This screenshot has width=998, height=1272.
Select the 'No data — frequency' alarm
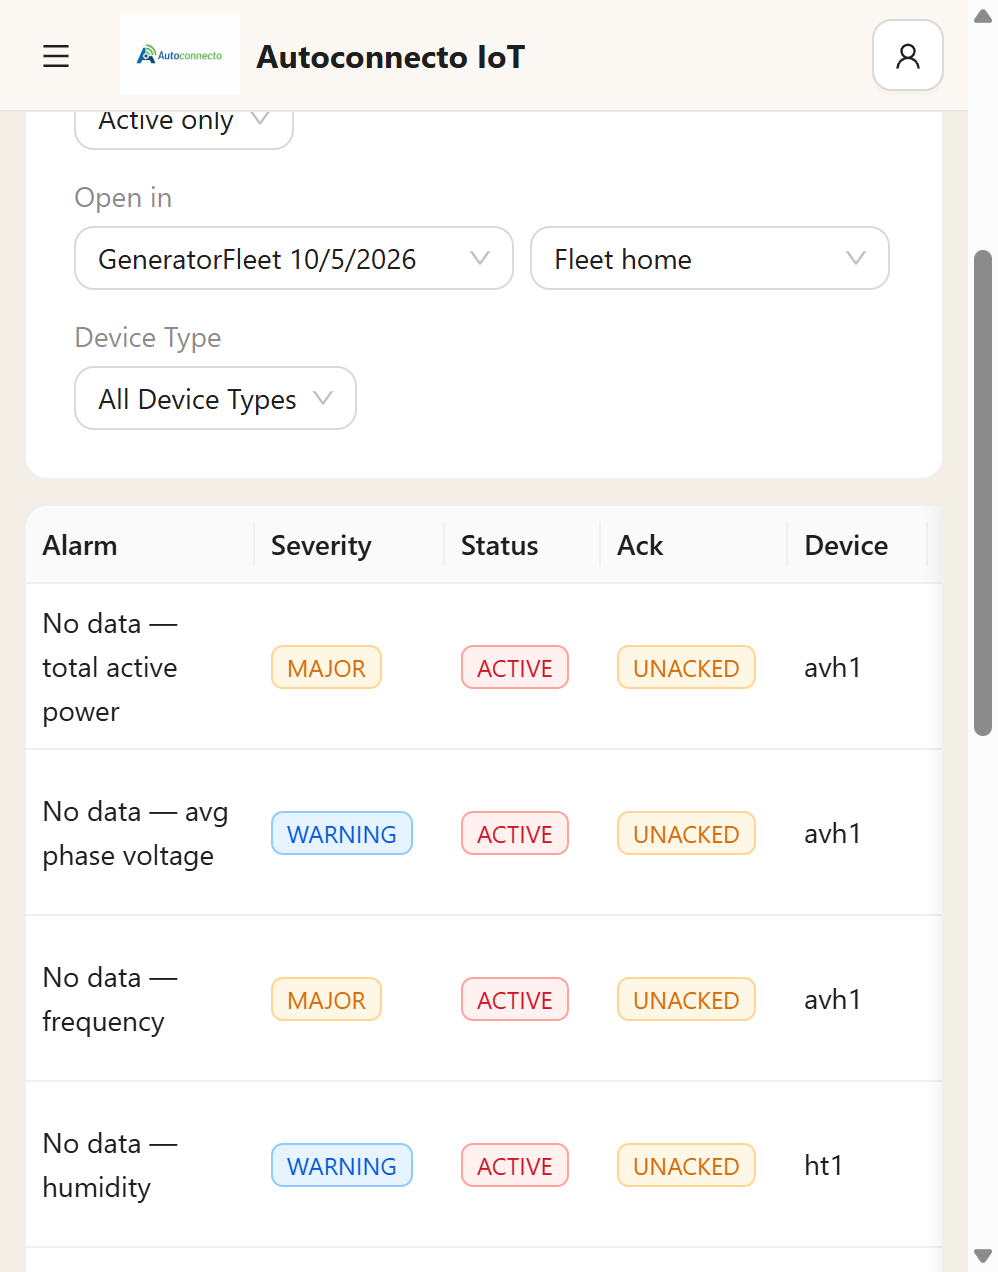click(110, 999)
